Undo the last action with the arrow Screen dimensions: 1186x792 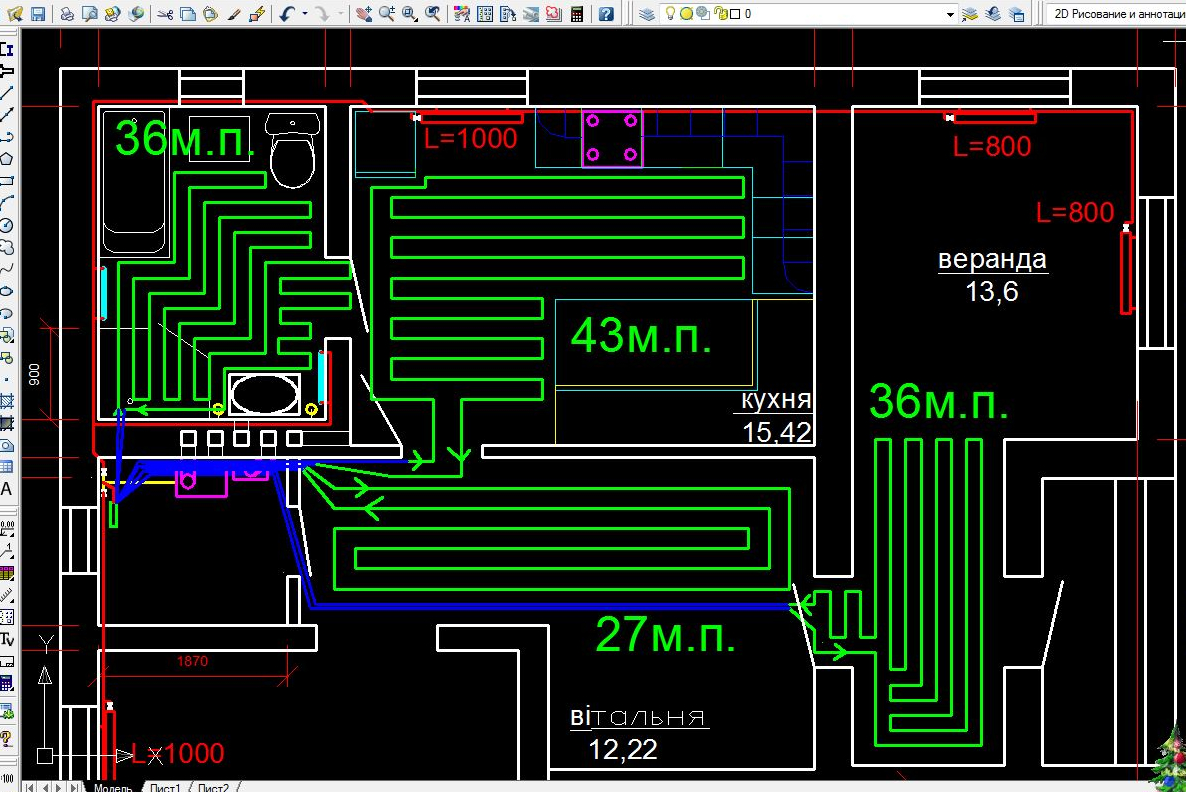tap(287, 13)
